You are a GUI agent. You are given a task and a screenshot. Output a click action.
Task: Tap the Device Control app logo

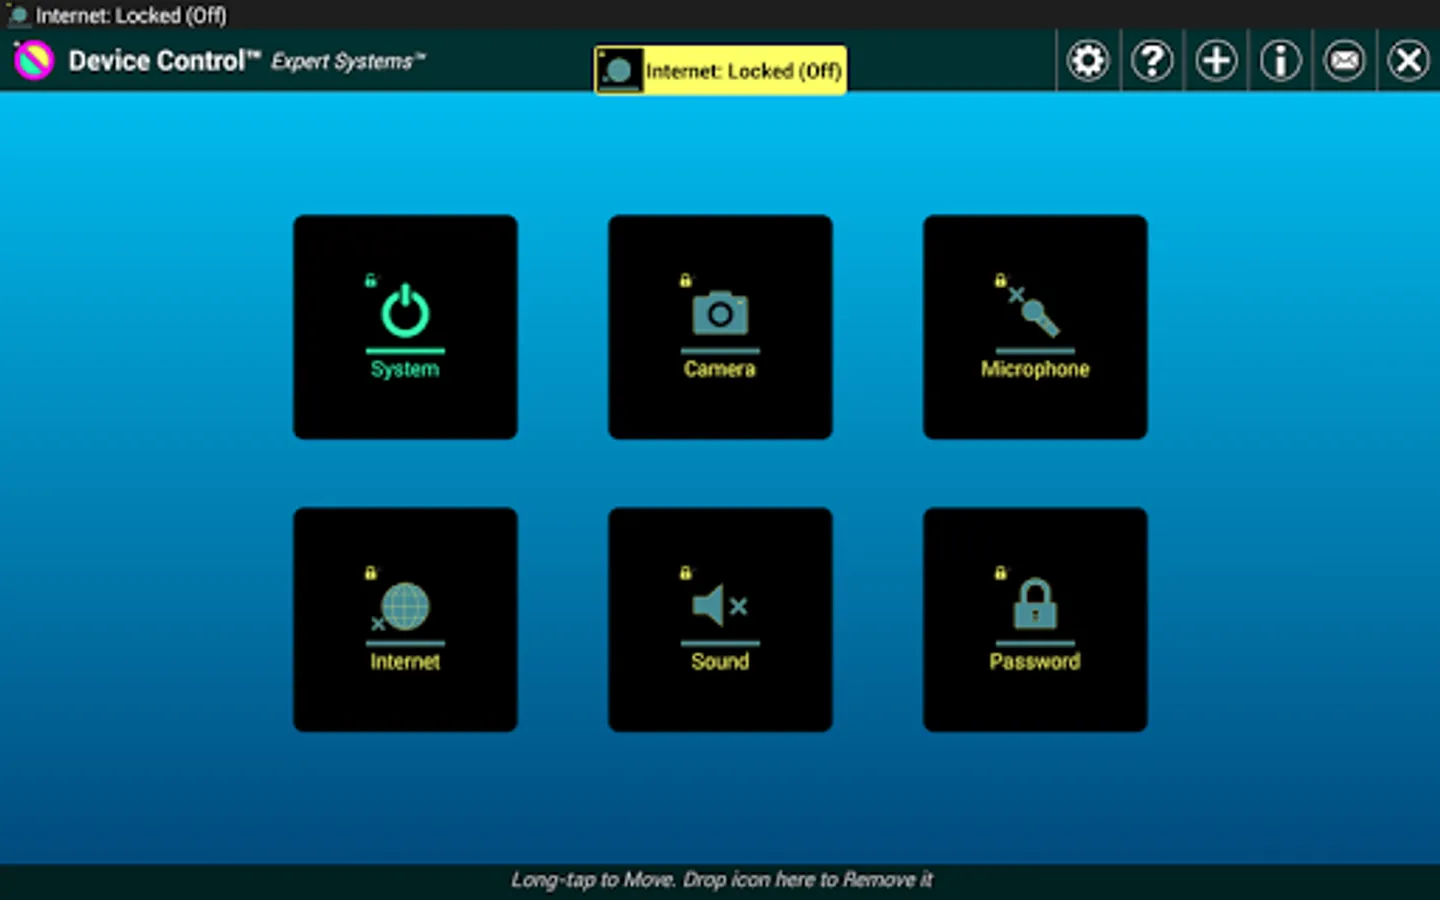pos(33,61)
